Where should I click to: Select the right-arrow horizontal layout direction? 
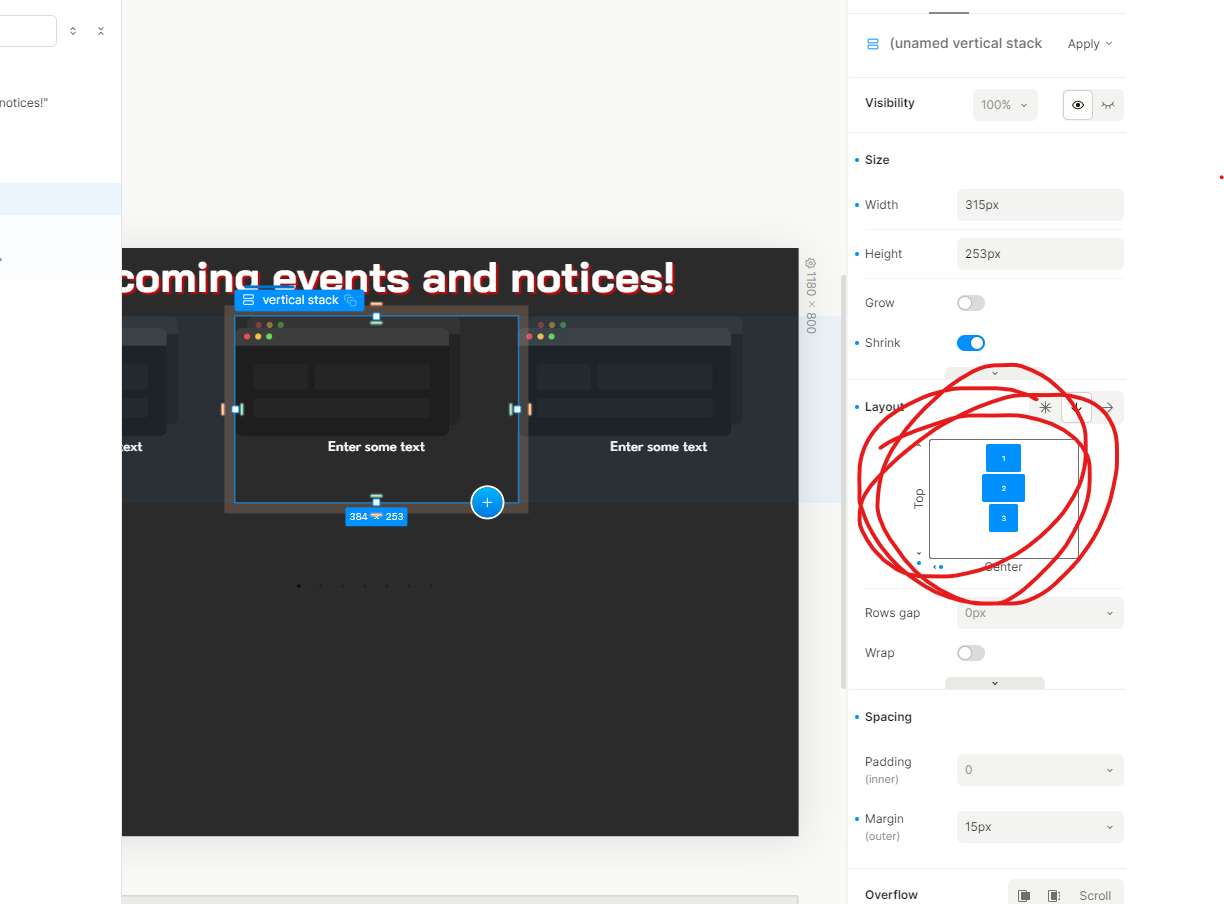[1107, 408]
